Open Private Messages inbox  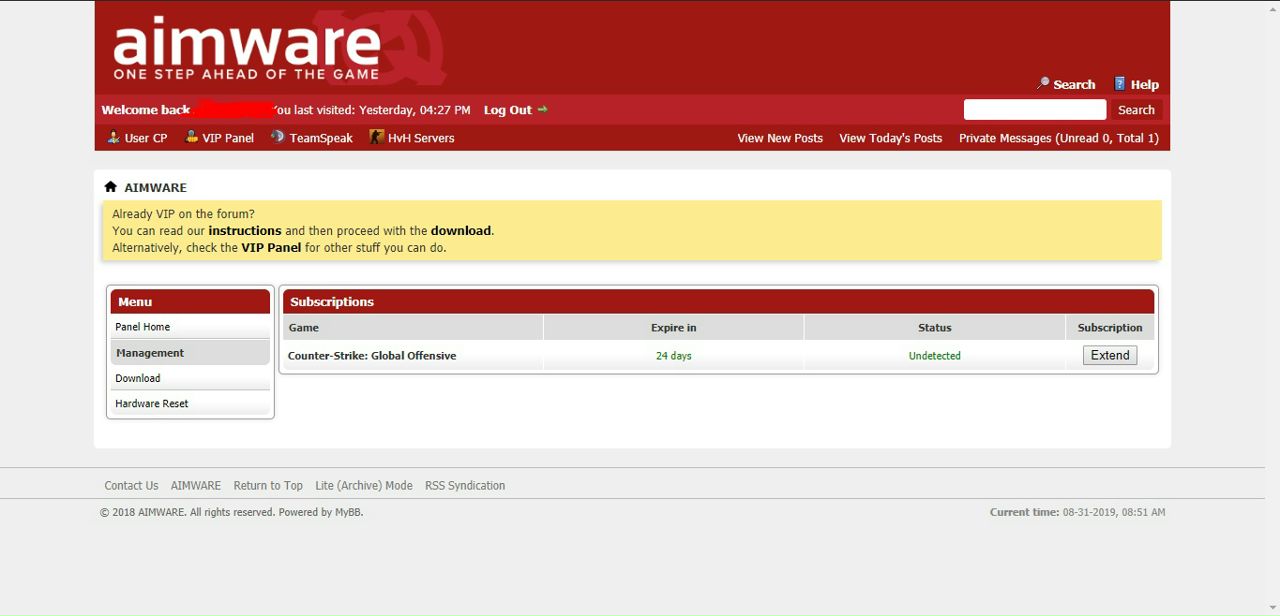[1058, 138]
